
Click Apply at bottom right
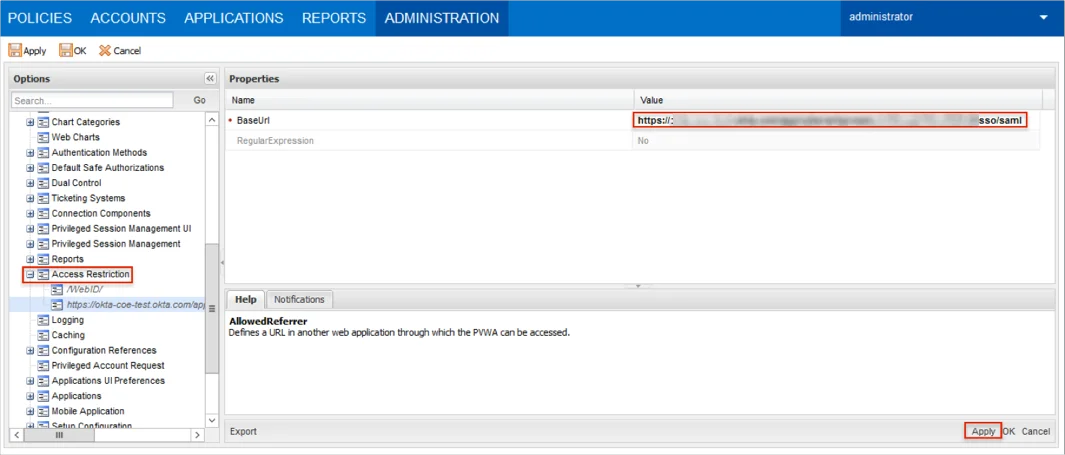(983, 431)
